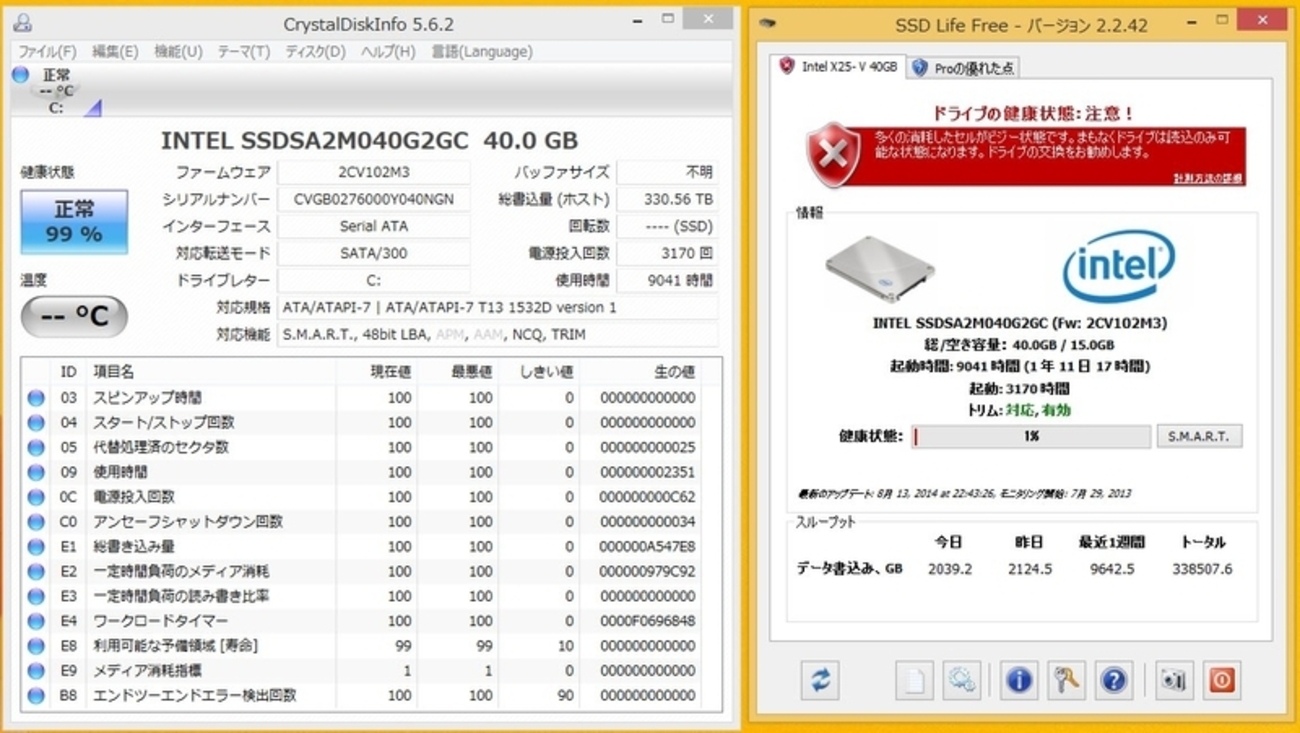Click the 現在値 column header
The height and width of the screenshot is (733, 1300).
pos(376,372)
